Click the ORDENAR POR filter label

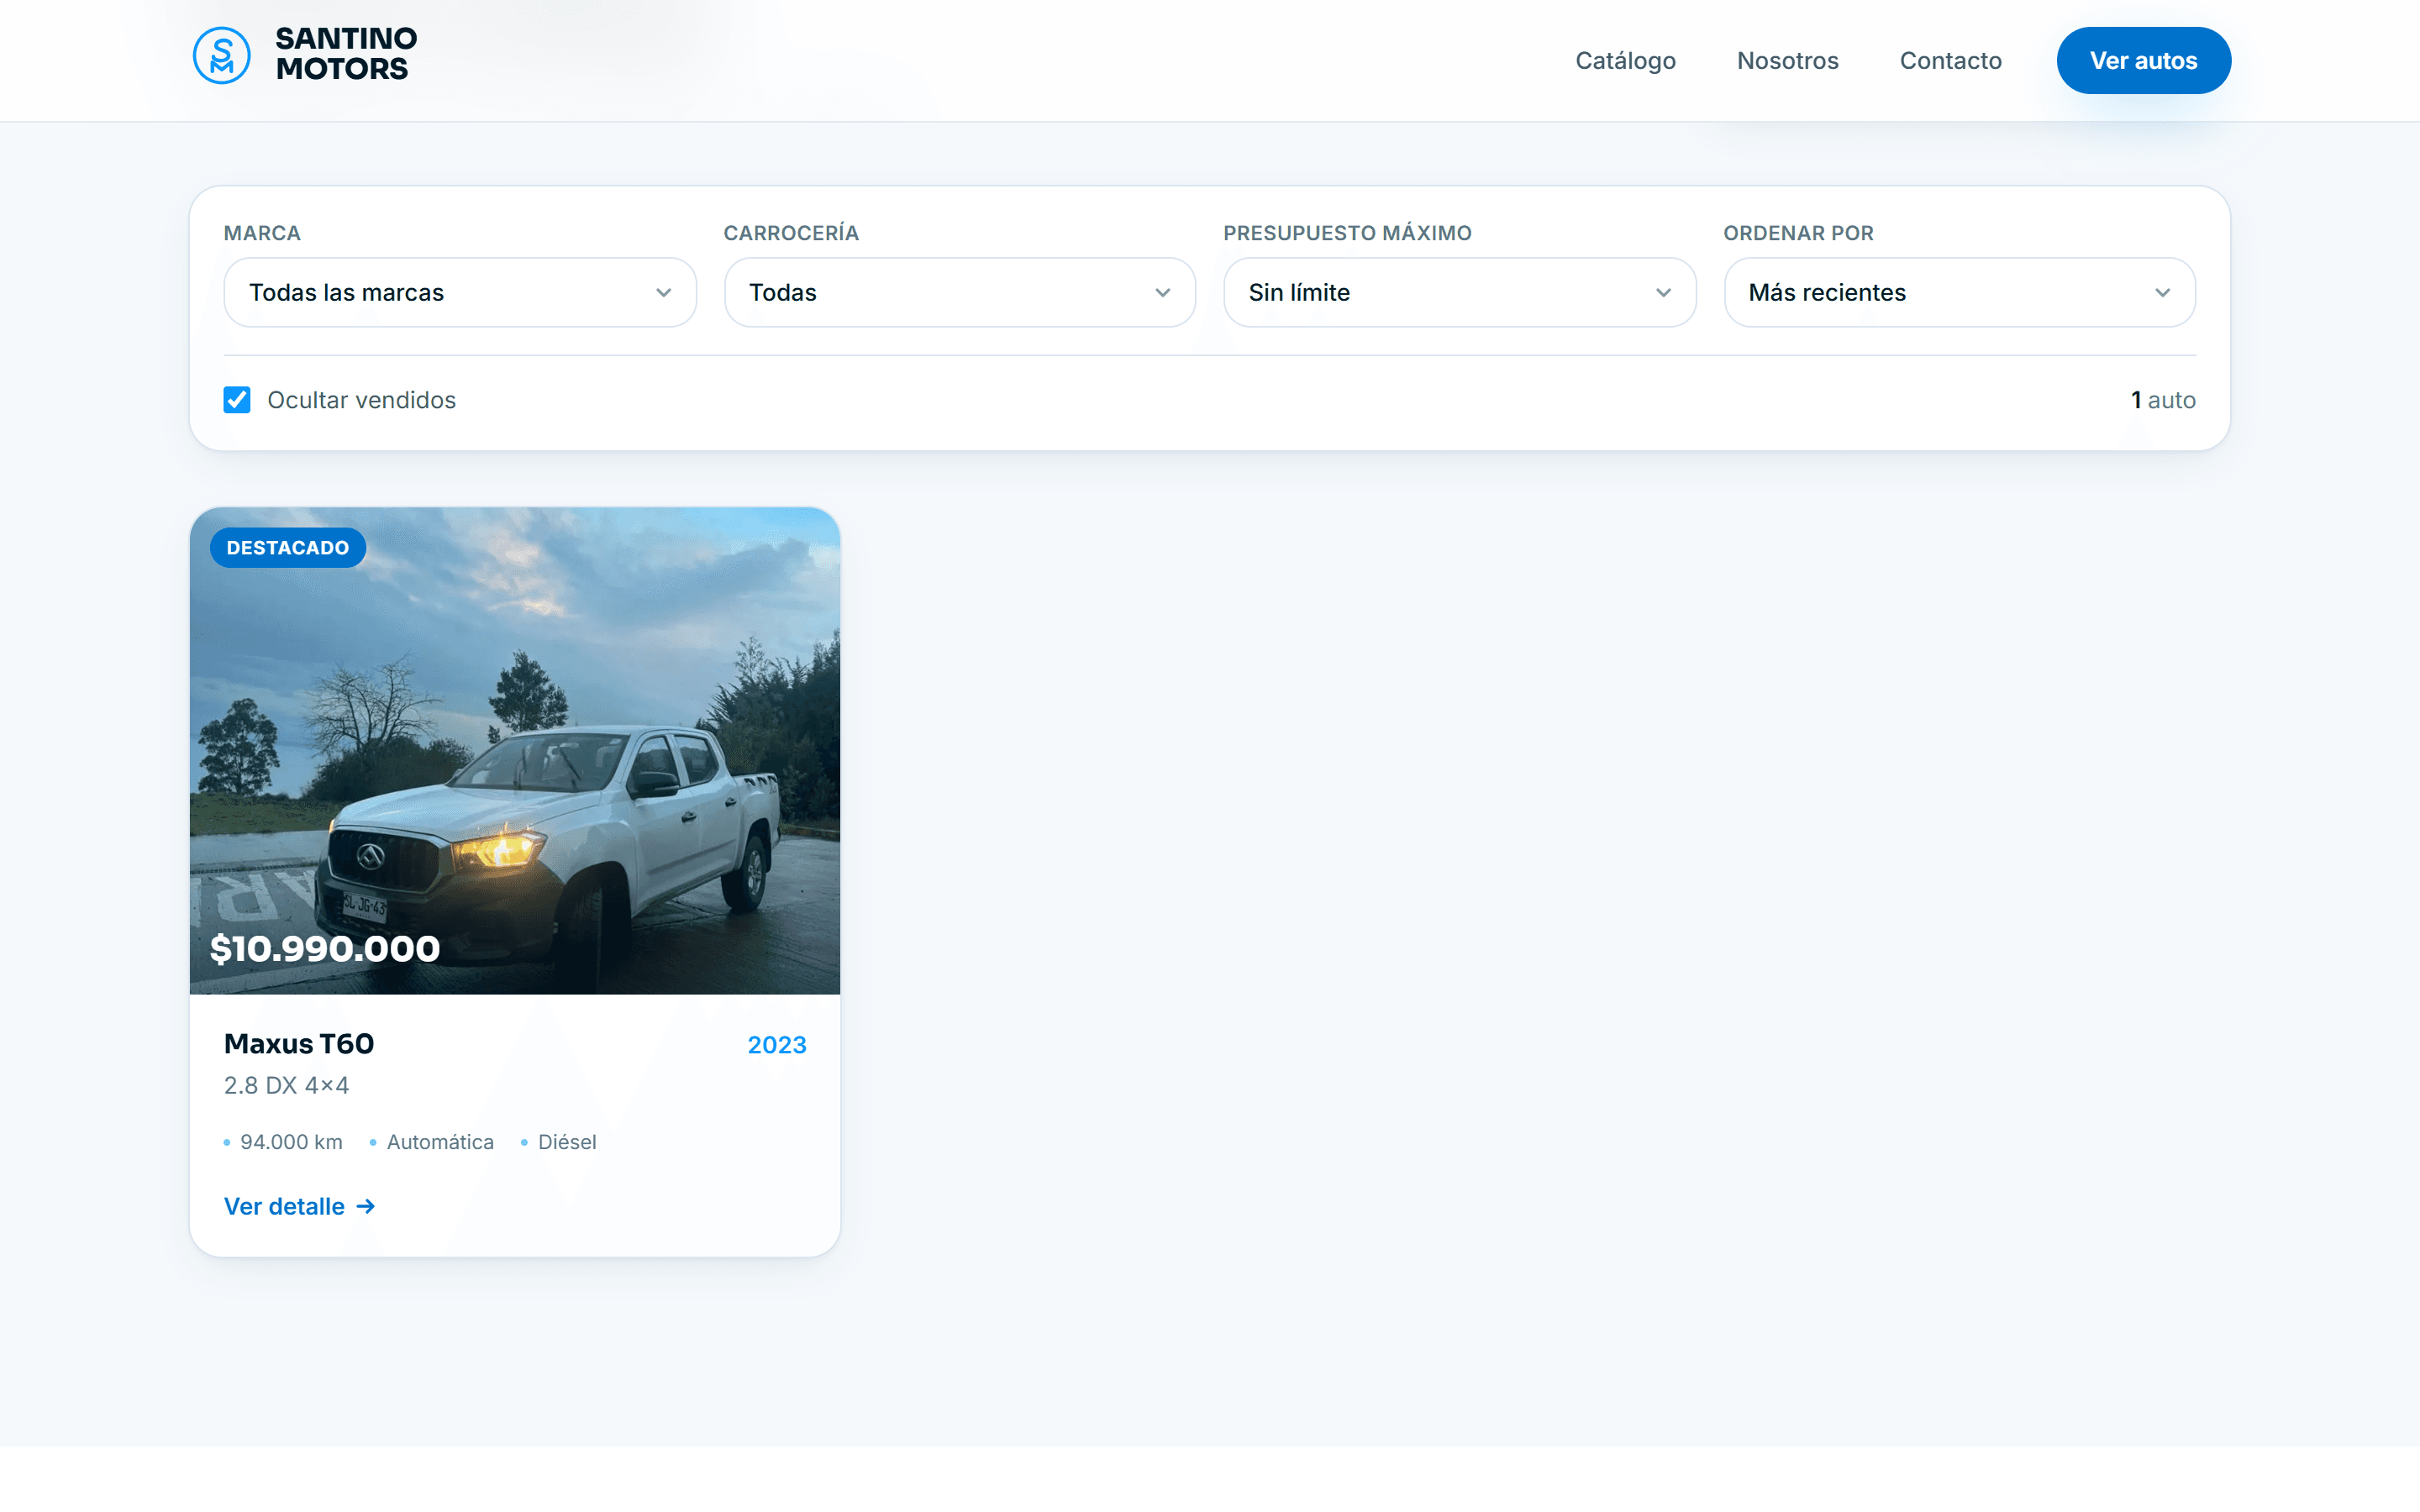[1798, 233]
